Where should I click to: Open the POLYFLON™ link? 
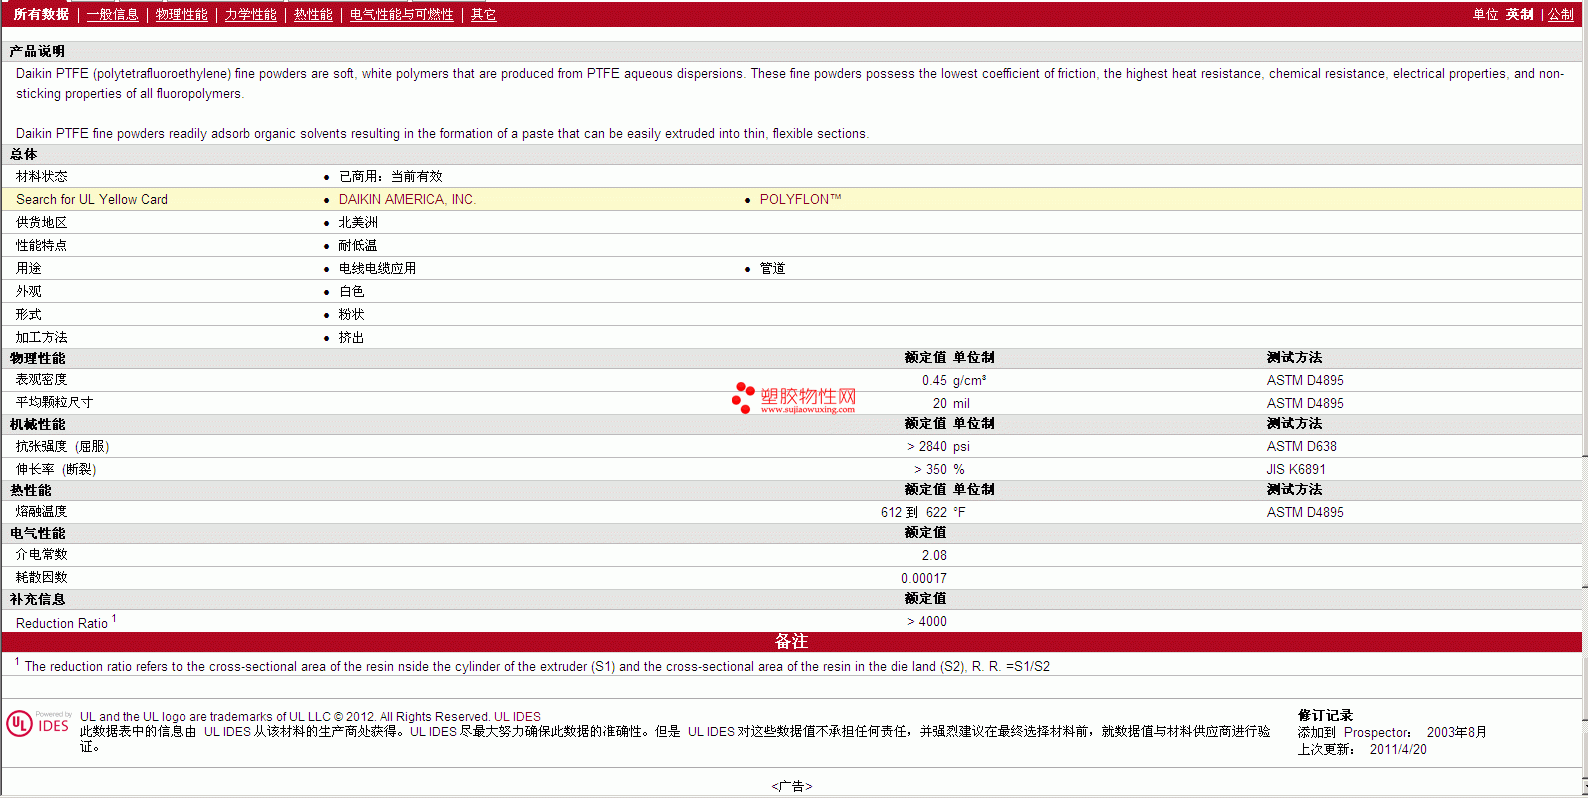800,199
